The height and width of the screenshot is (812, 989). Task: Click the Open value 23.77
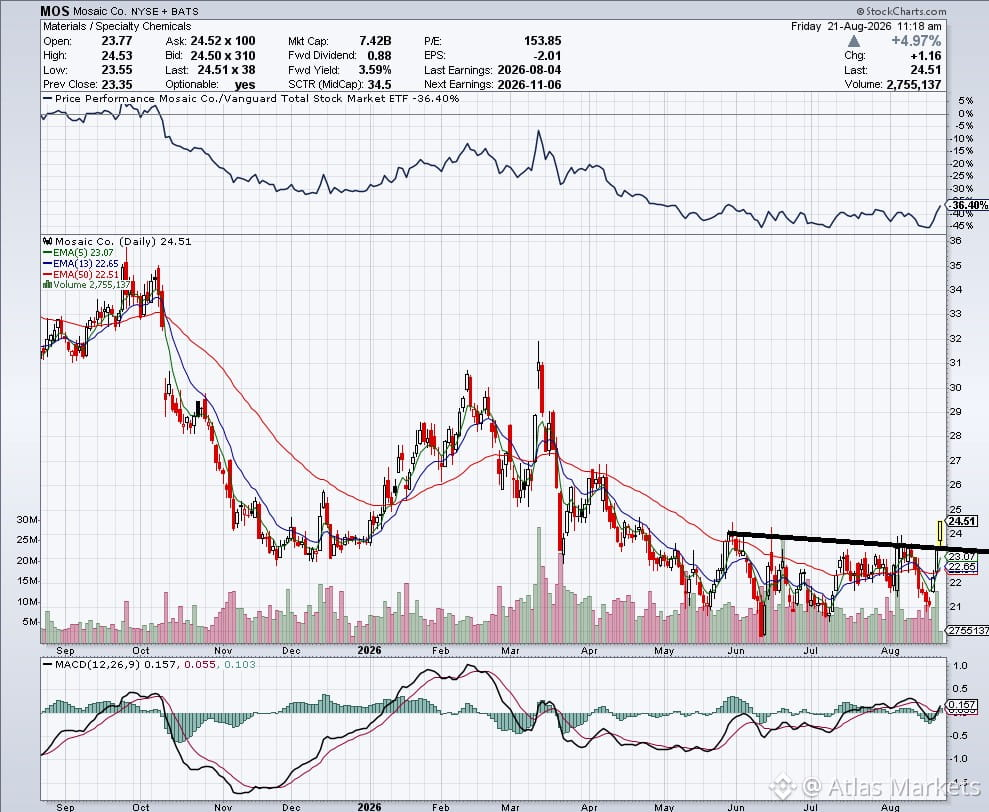(x=117, y=41)
